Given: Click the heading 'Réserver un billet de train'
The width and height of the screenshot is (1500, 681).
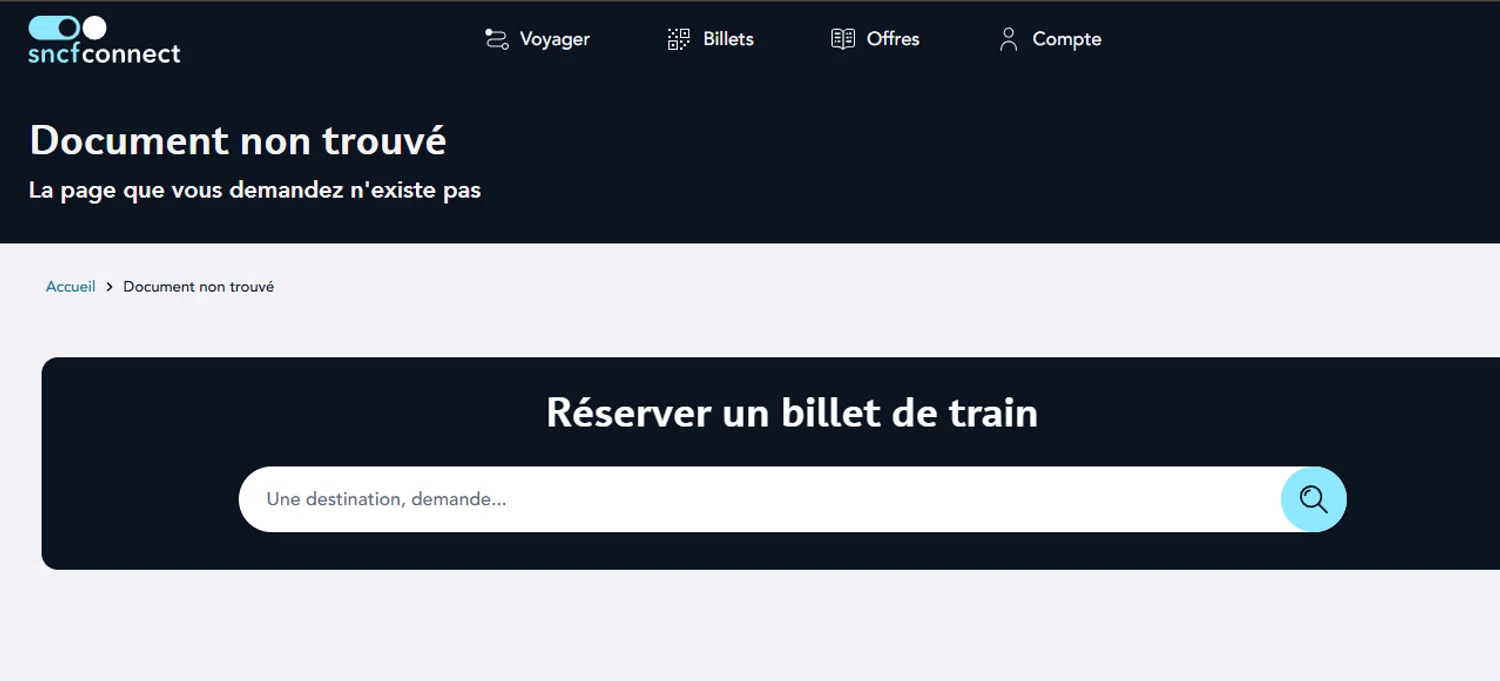Looking at the screenshot, I should point(792,412).
